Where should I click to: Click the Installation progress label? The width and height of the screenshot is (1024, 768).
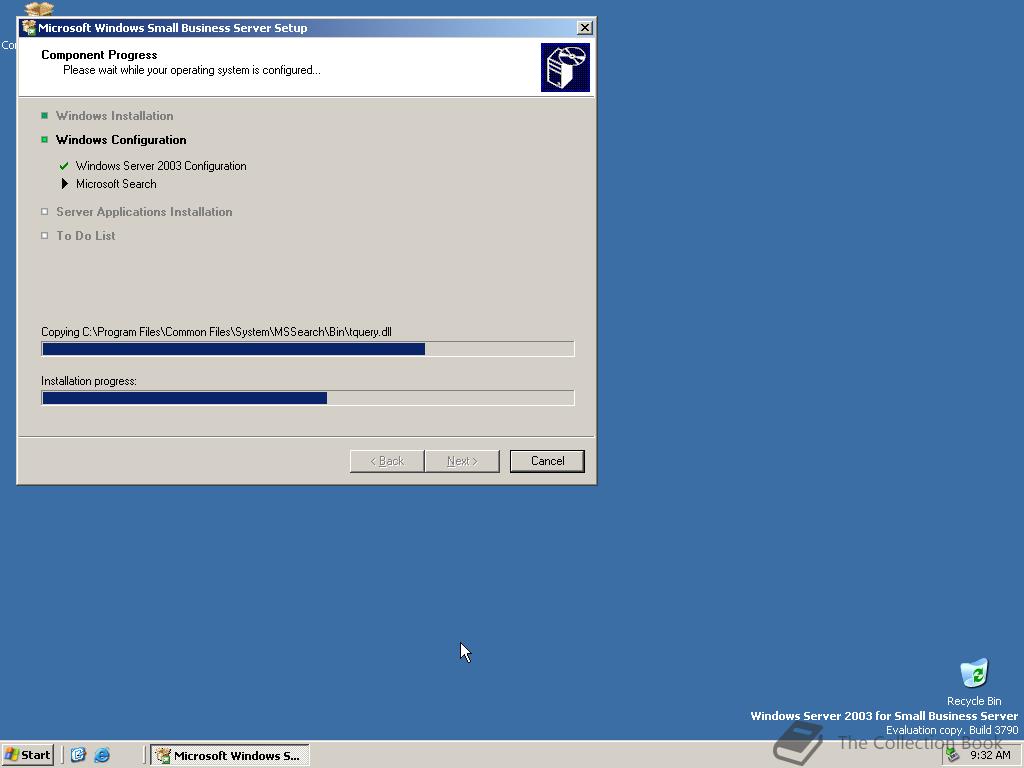[x=89, y=381]
